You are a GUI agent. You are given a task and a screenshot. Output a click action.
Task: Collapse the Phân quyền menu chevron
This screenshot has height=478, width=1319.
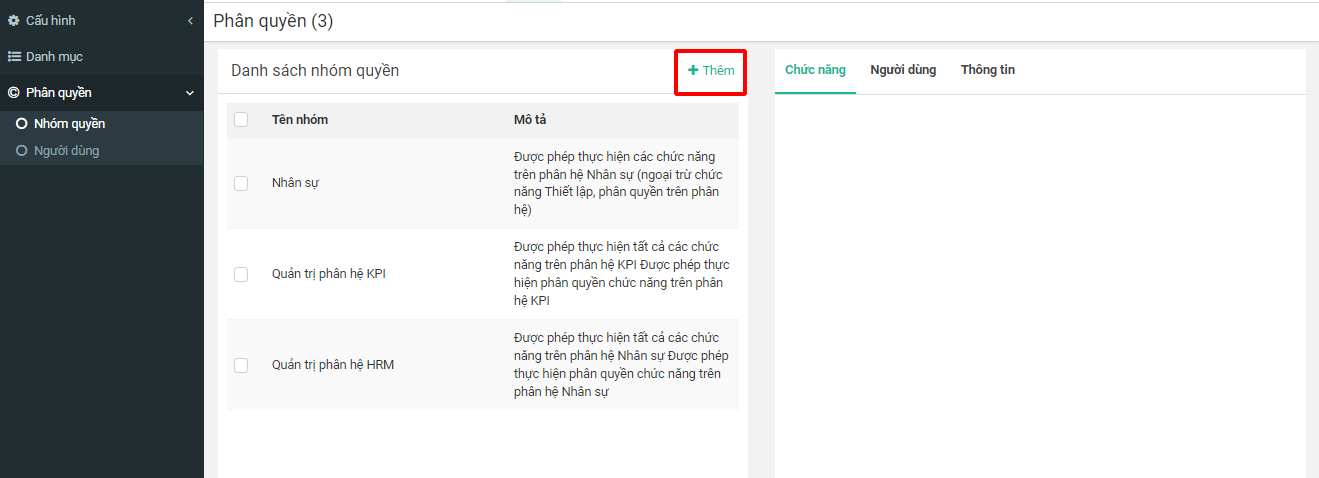pyautogui.click(x=190, y=93)
